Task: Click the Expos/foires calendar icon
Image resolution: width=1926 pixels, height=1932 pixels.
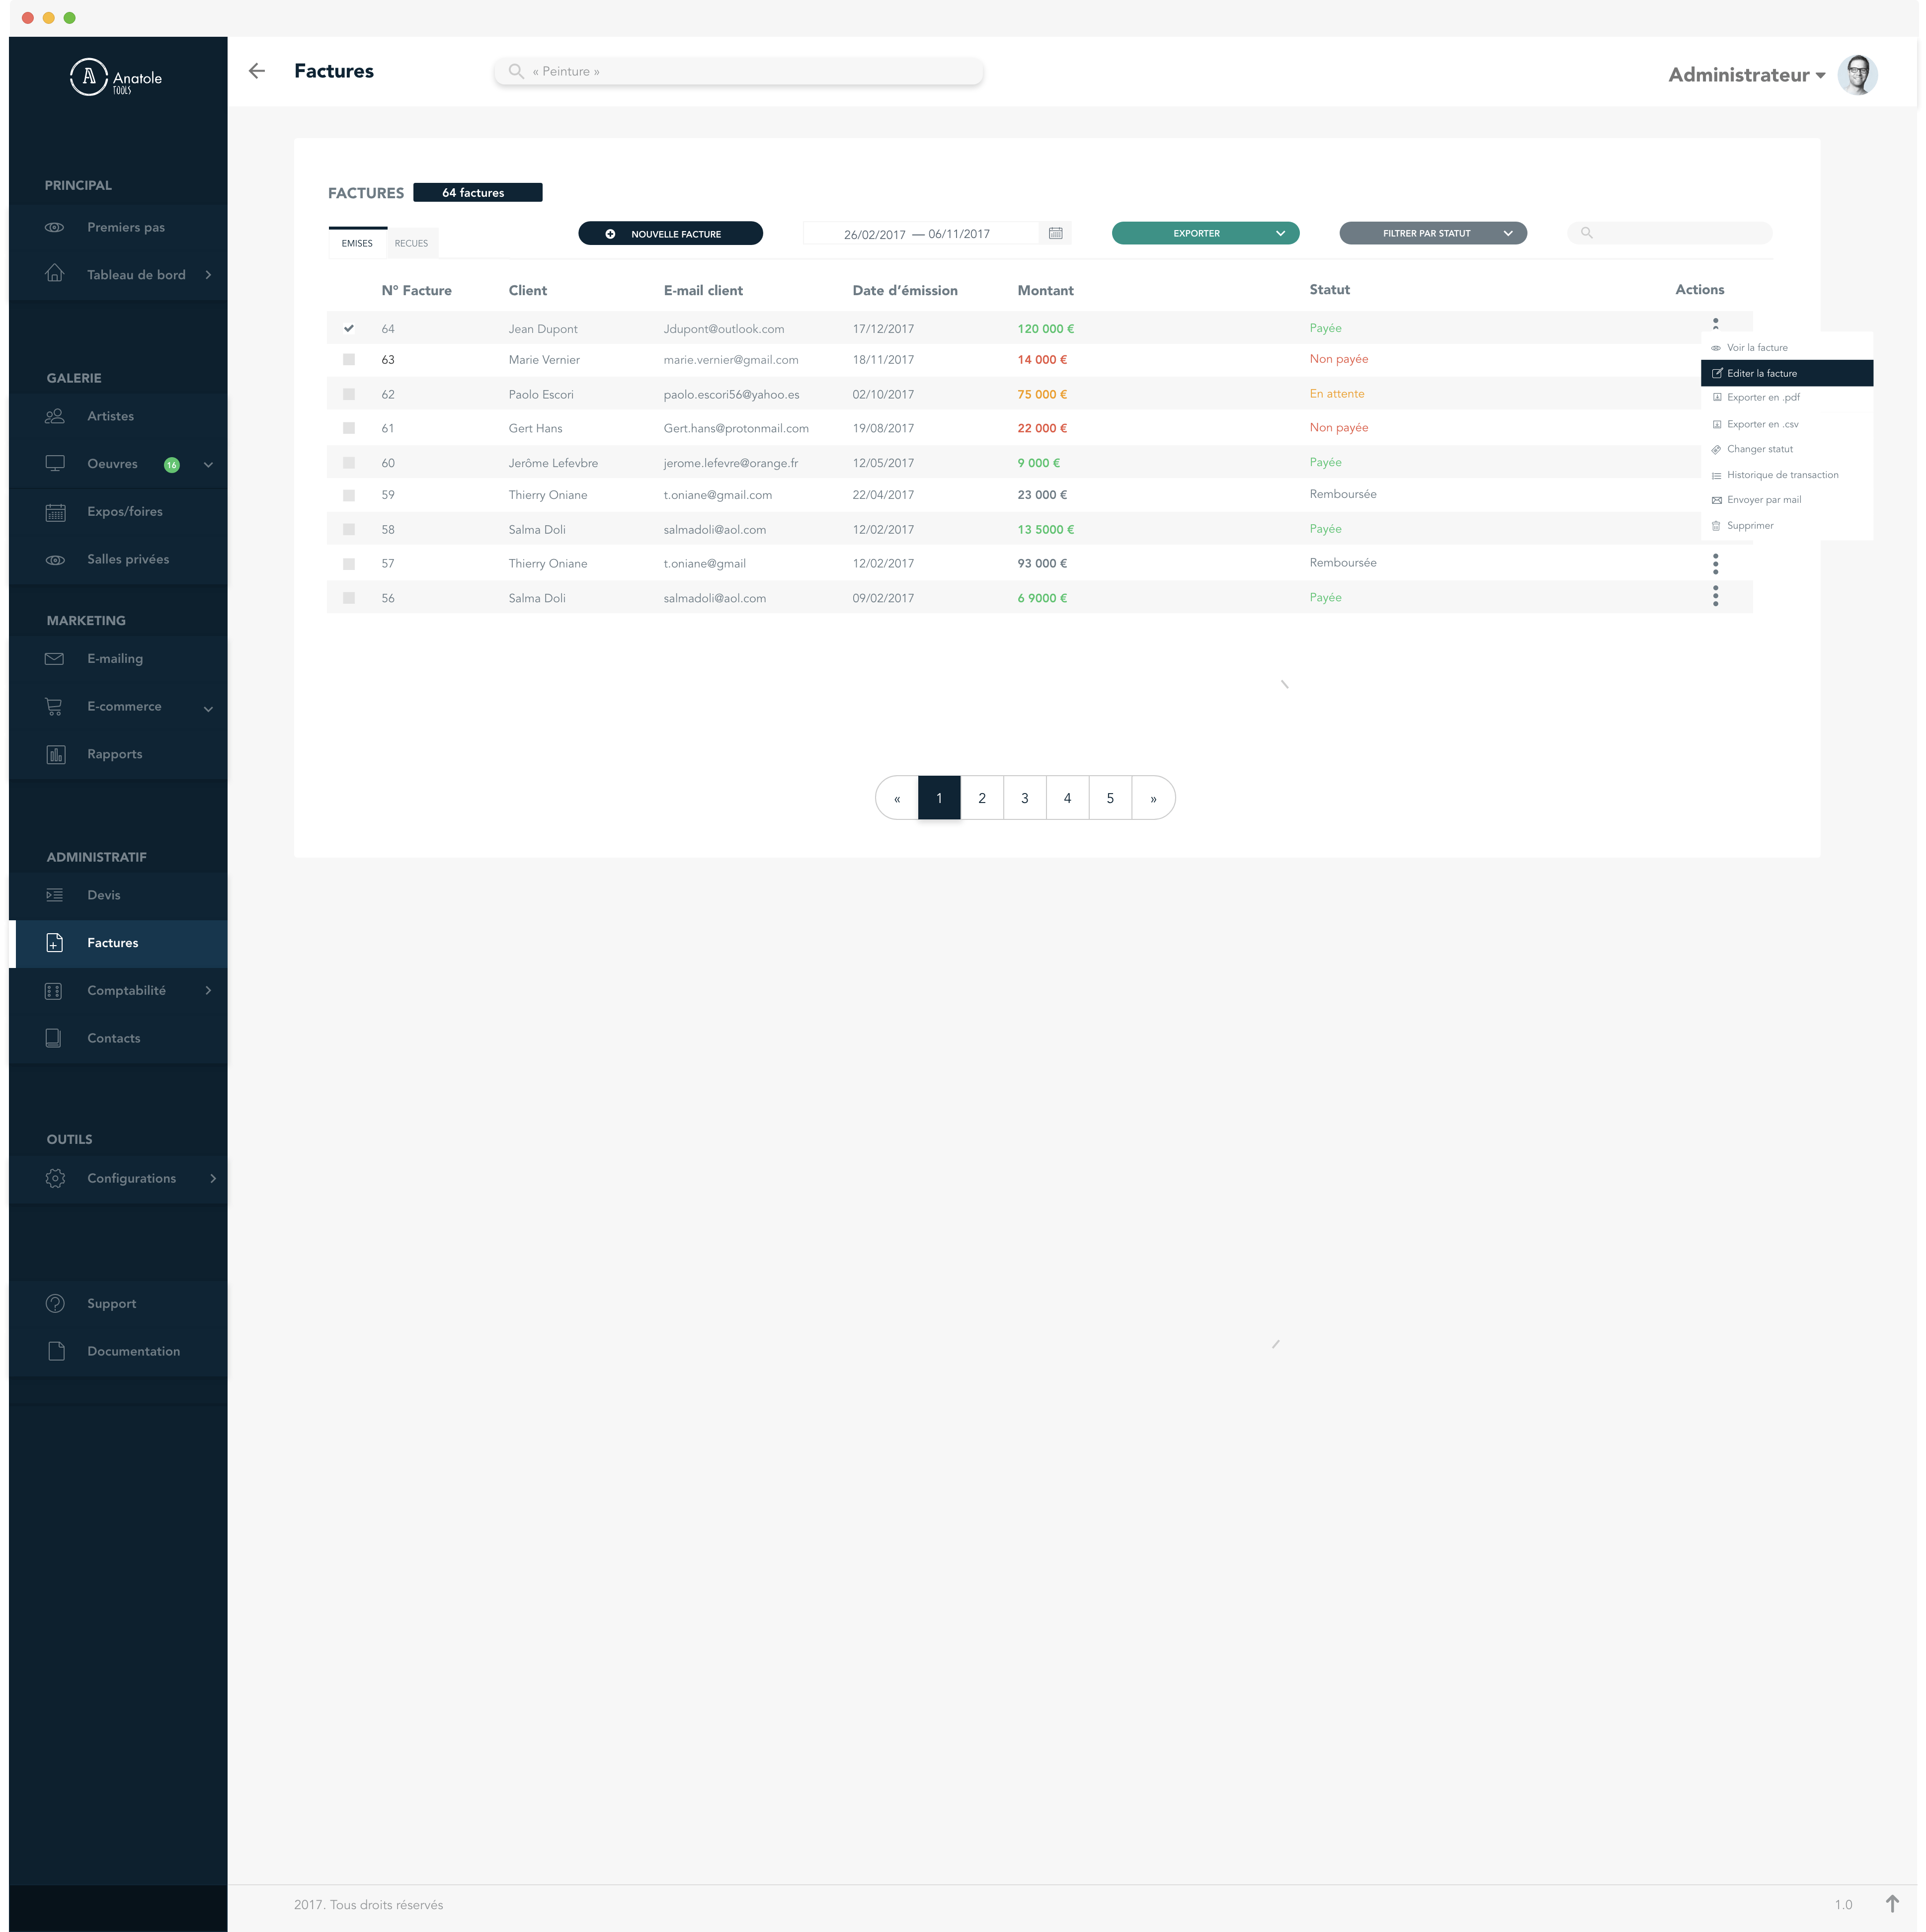Action: pos(55,512)
